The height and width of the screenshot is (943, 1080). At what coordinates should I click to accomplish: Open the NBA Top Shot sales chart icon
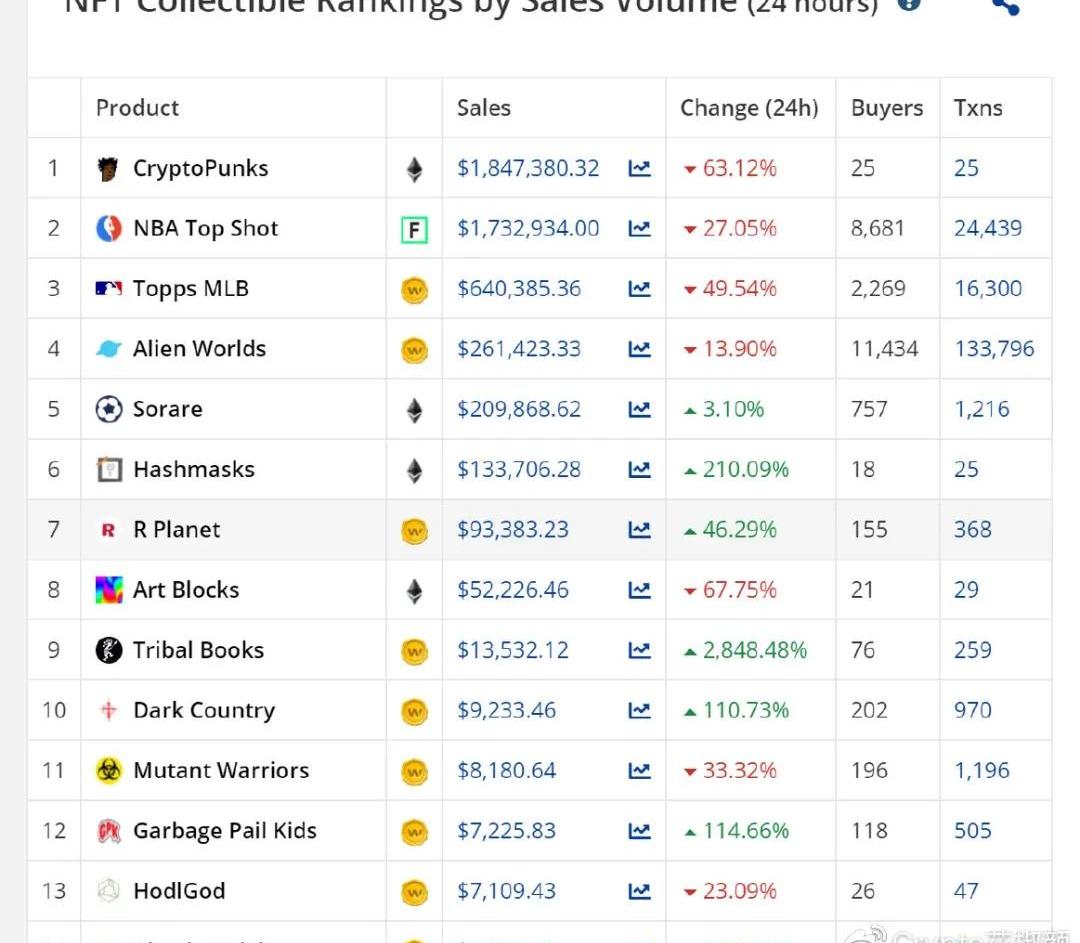coord(639,229)
